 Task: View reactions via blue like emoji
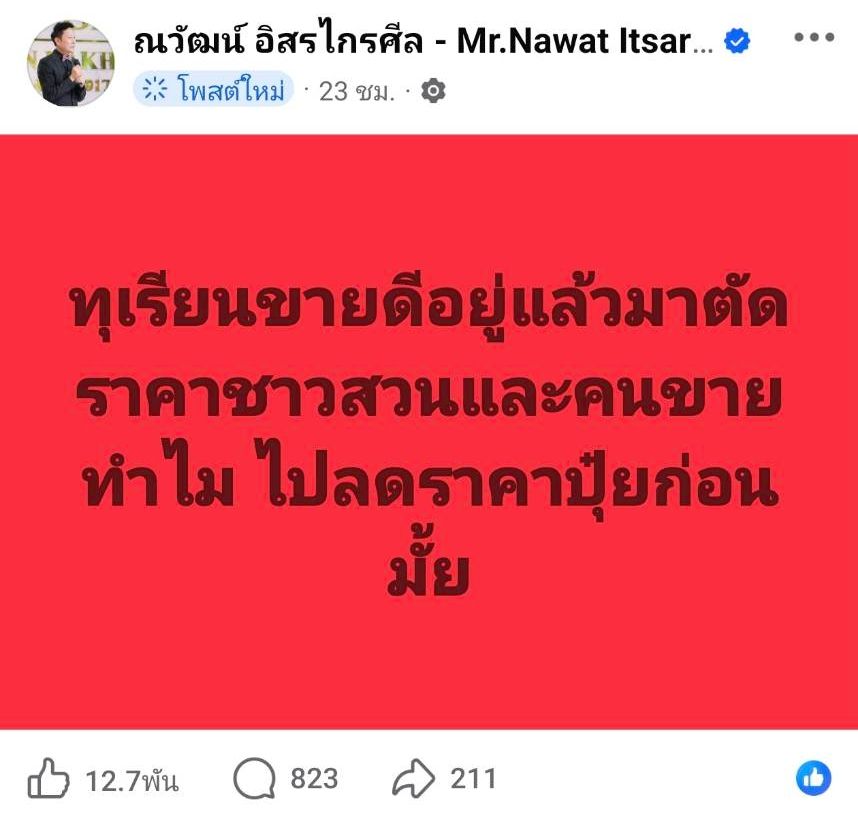pyautogui.click(x=814, y=778)
